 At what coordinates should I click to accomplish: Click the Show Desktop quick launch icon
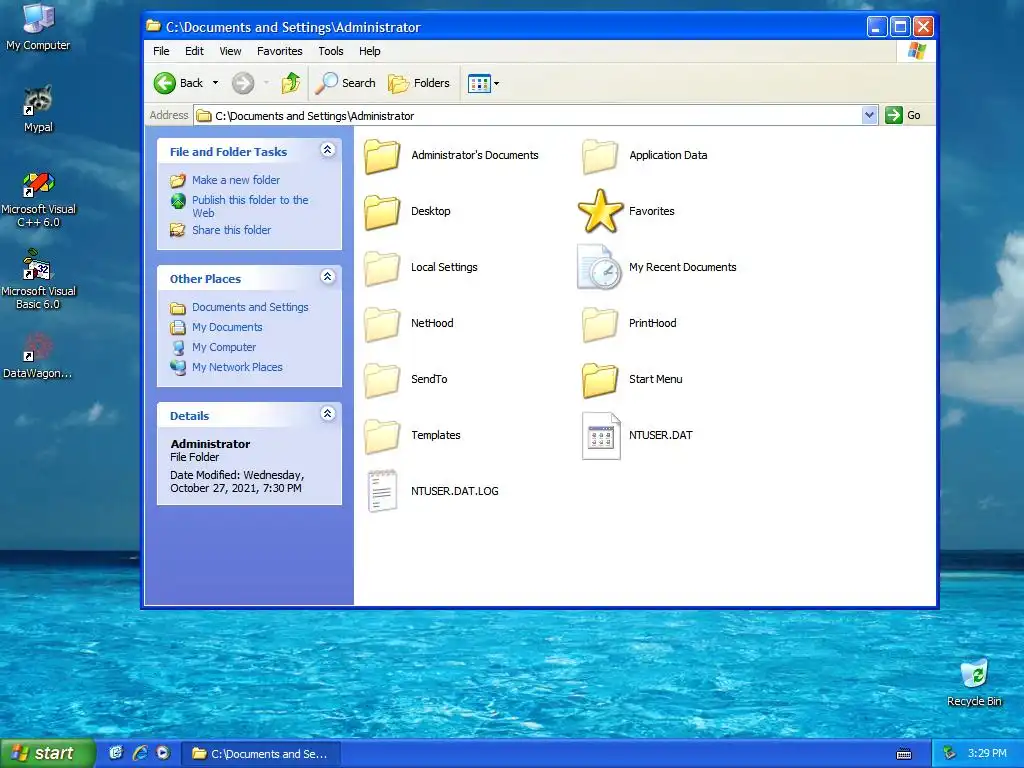116,753
